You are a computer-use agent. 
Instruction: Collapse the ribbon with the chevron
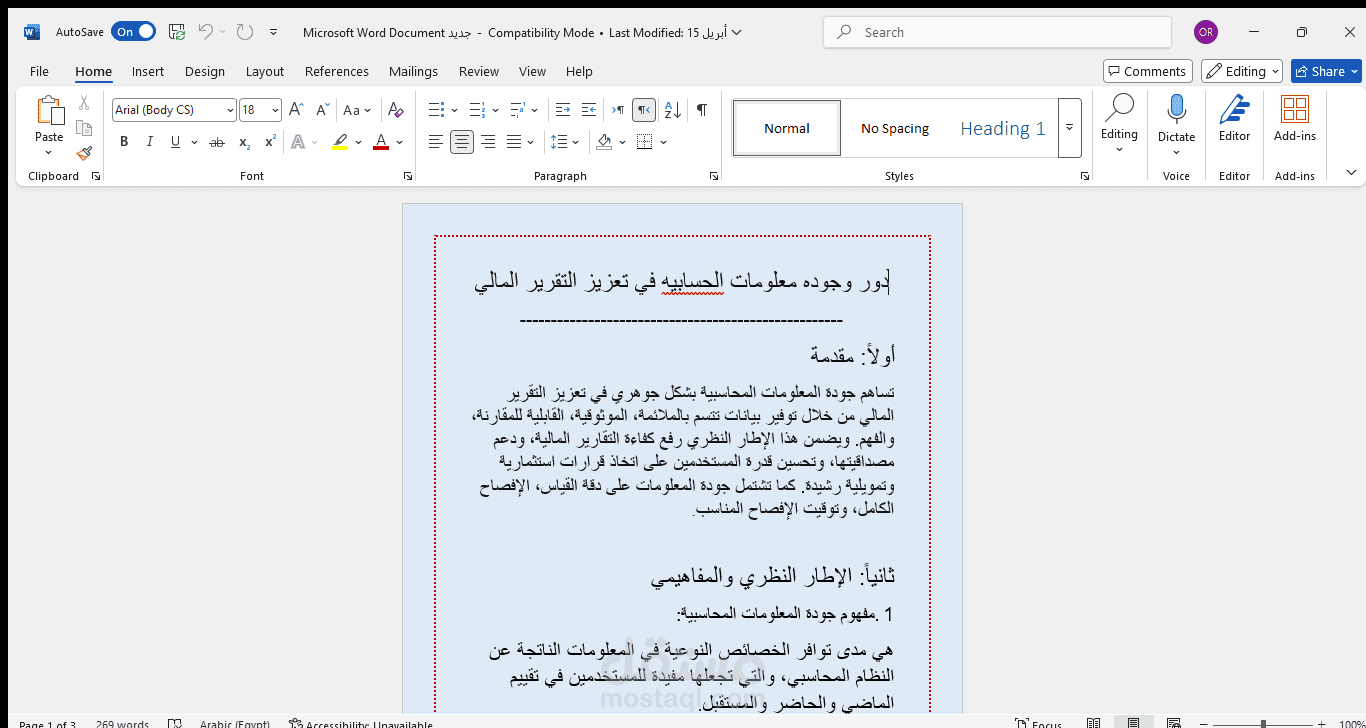point(1351,173)
